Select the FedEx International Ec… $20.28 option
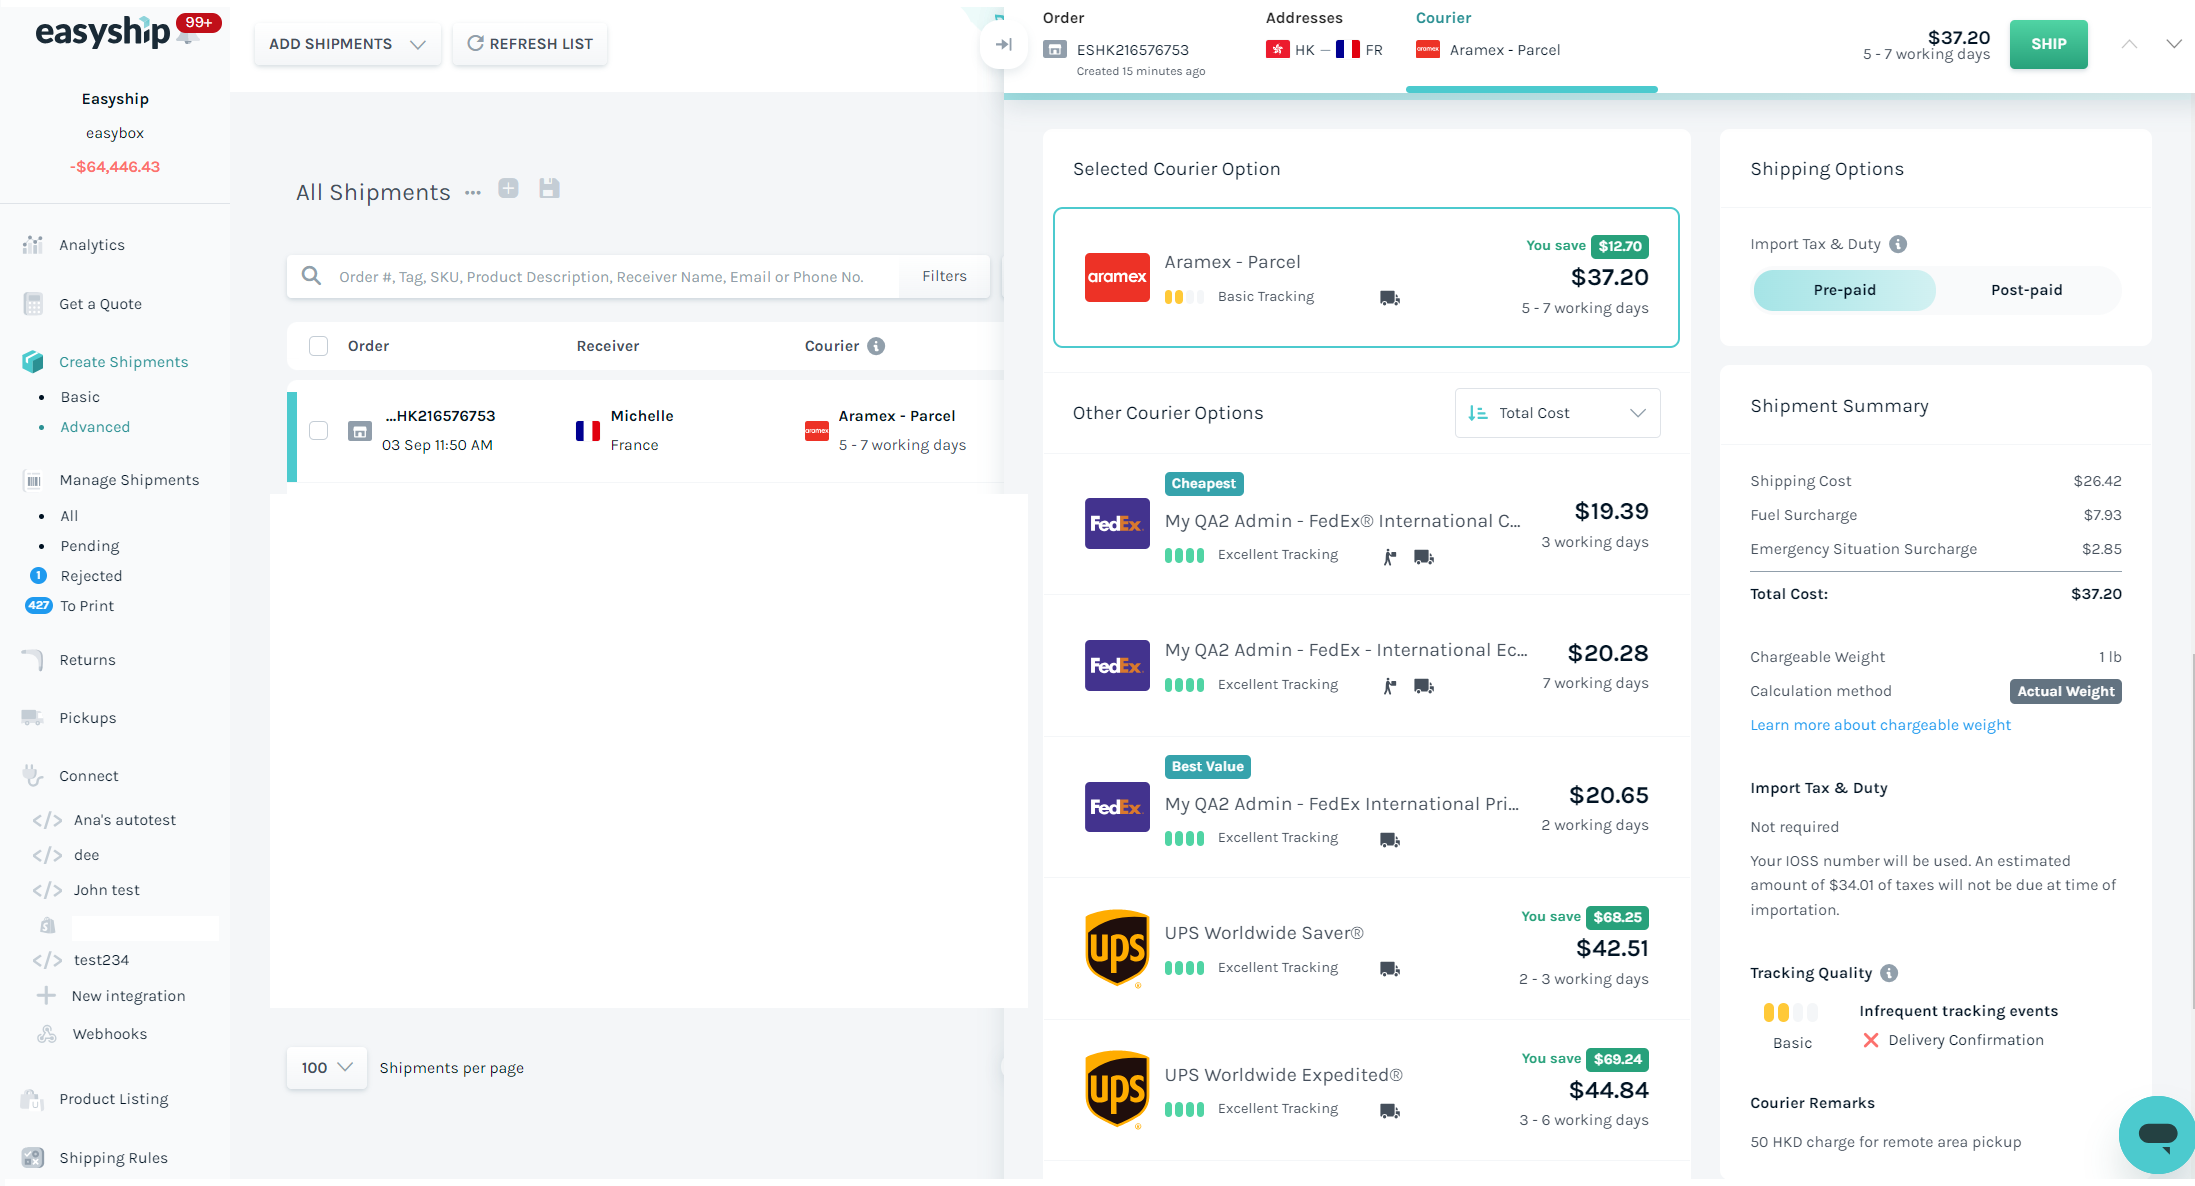The height and width of the screenshot is (1186, 2195). [1366, 665]
